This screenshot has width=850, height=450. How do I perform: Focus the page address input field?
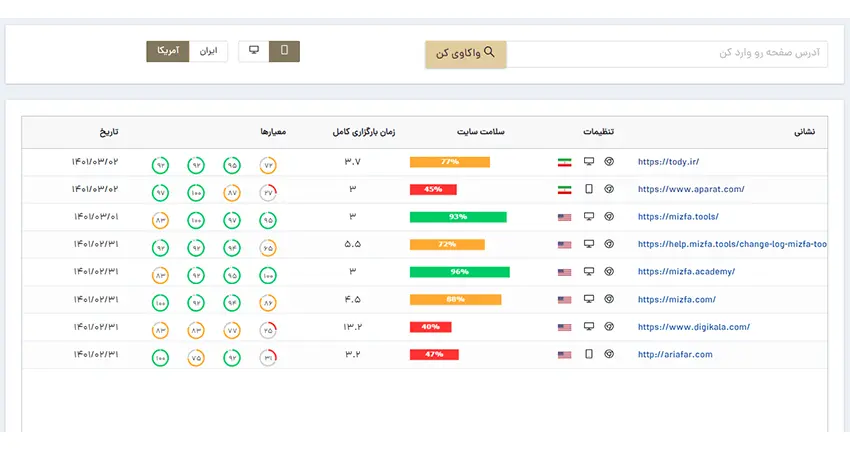667,54
